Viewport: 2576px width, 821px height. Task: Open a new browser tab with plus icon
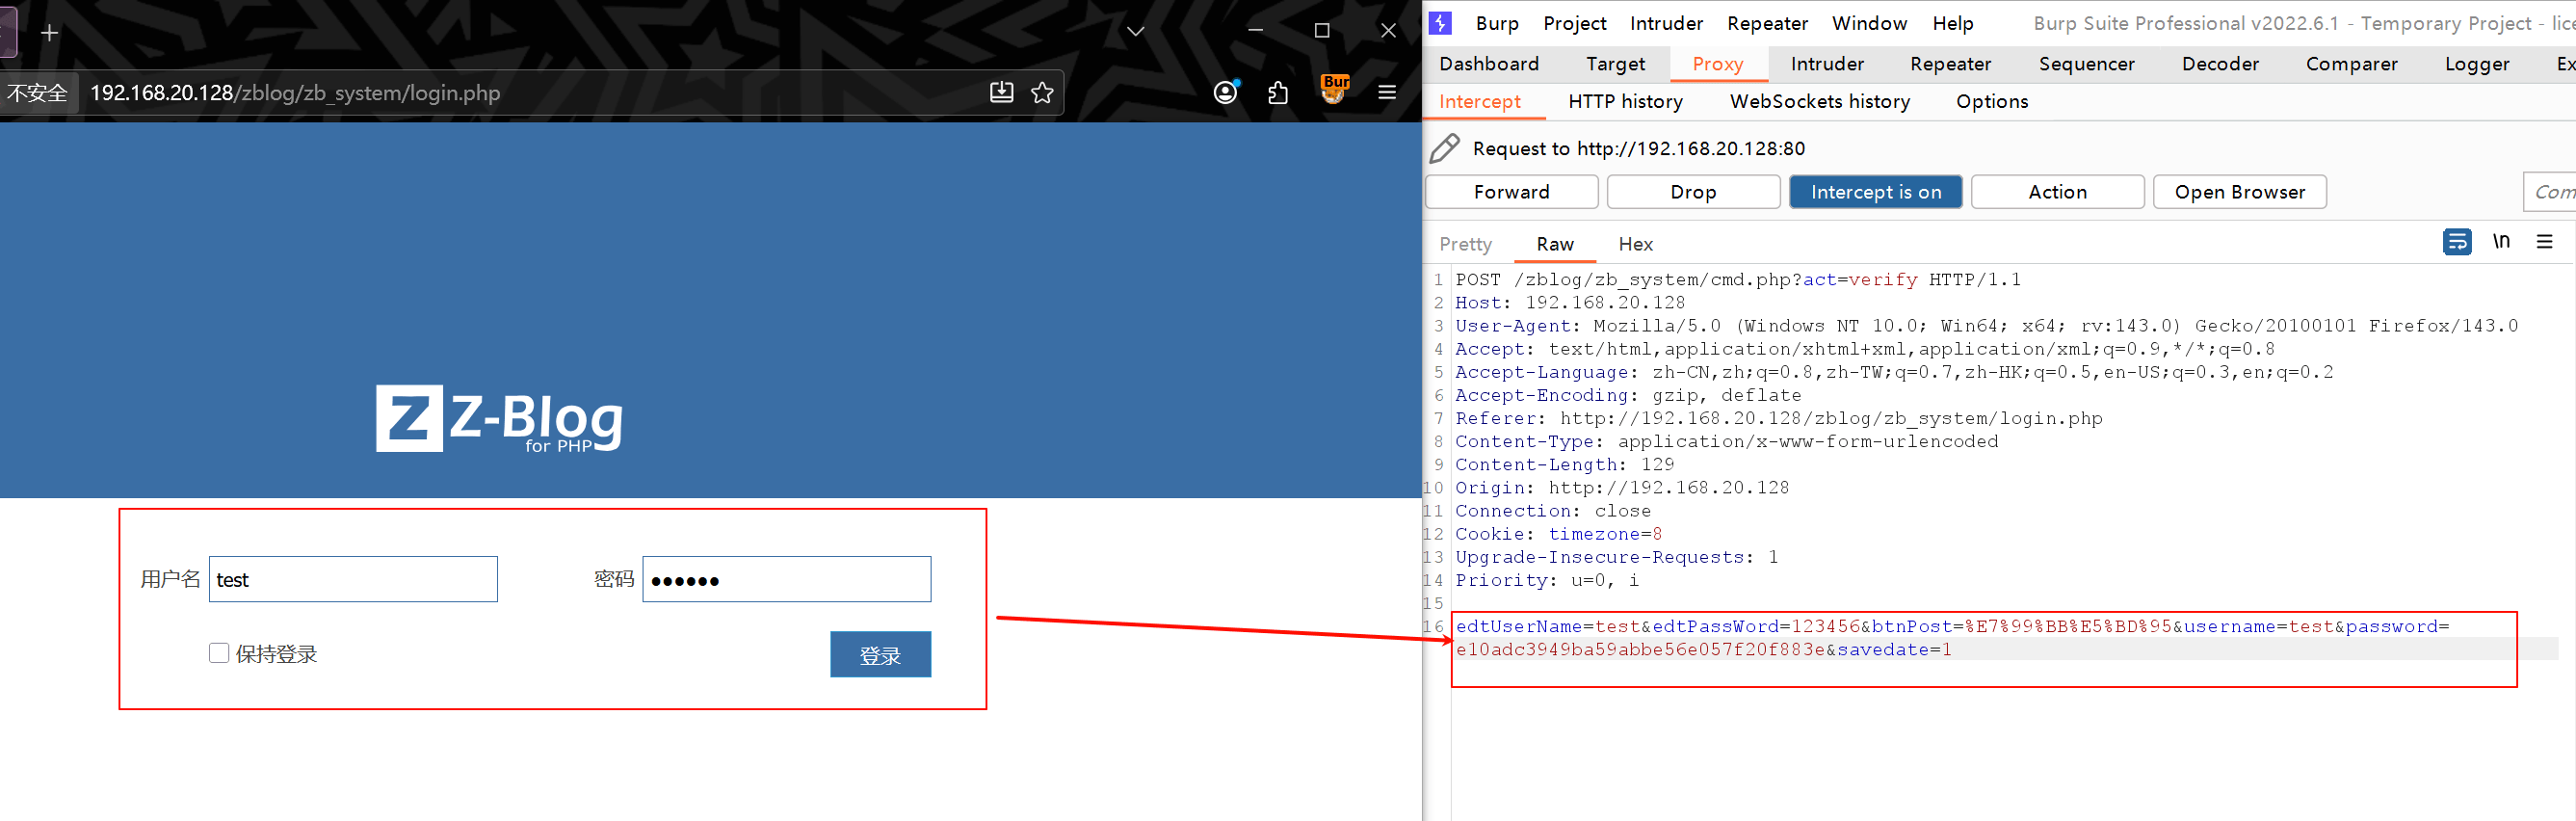[49, 33]
